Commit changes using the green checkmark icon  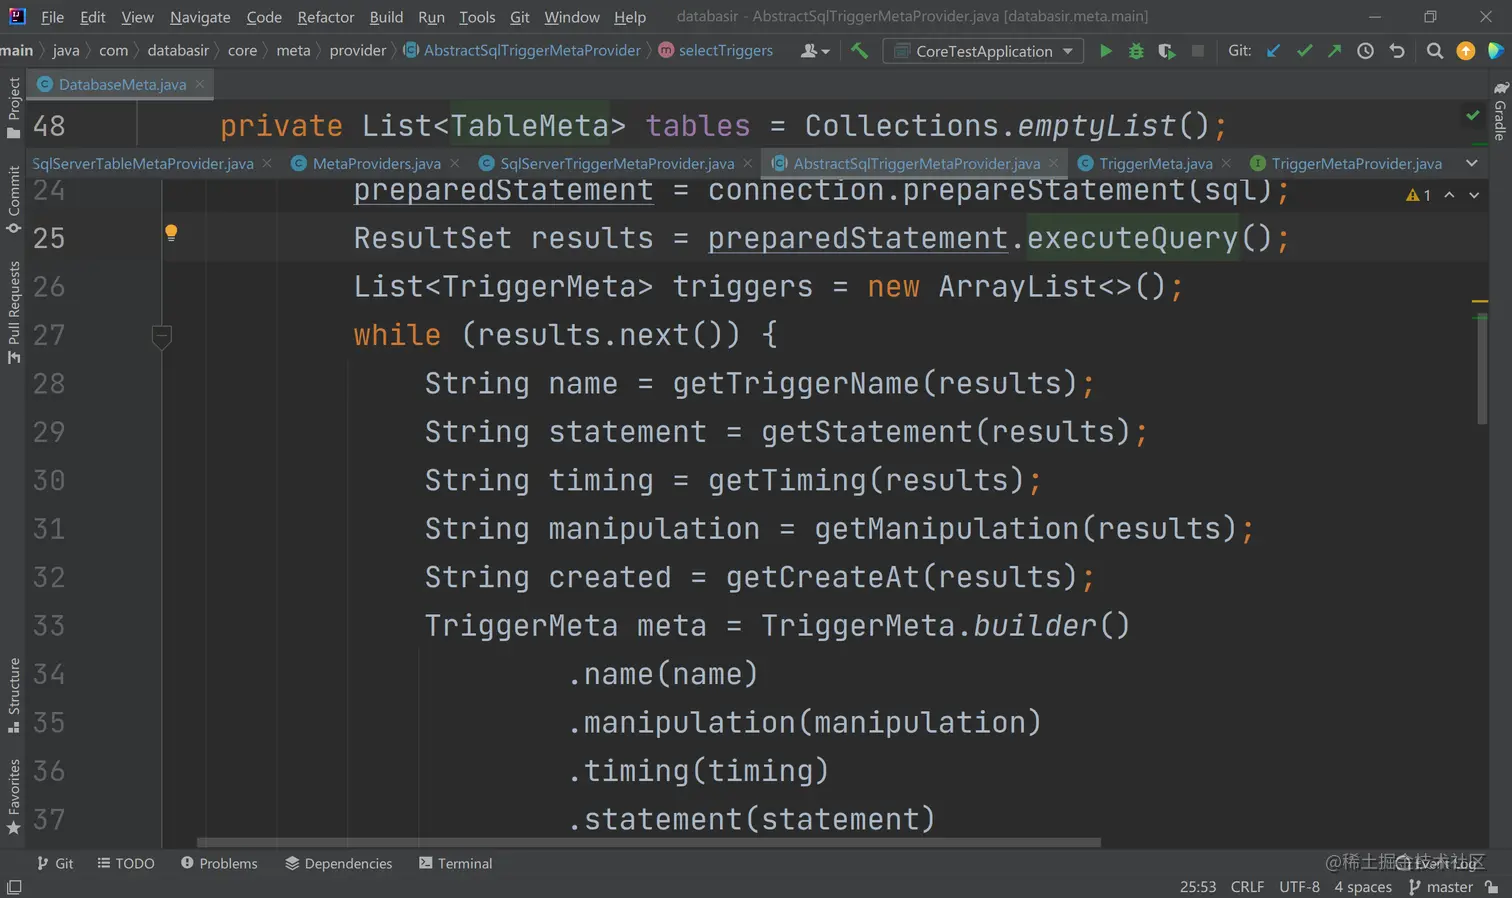[1304, 51]
